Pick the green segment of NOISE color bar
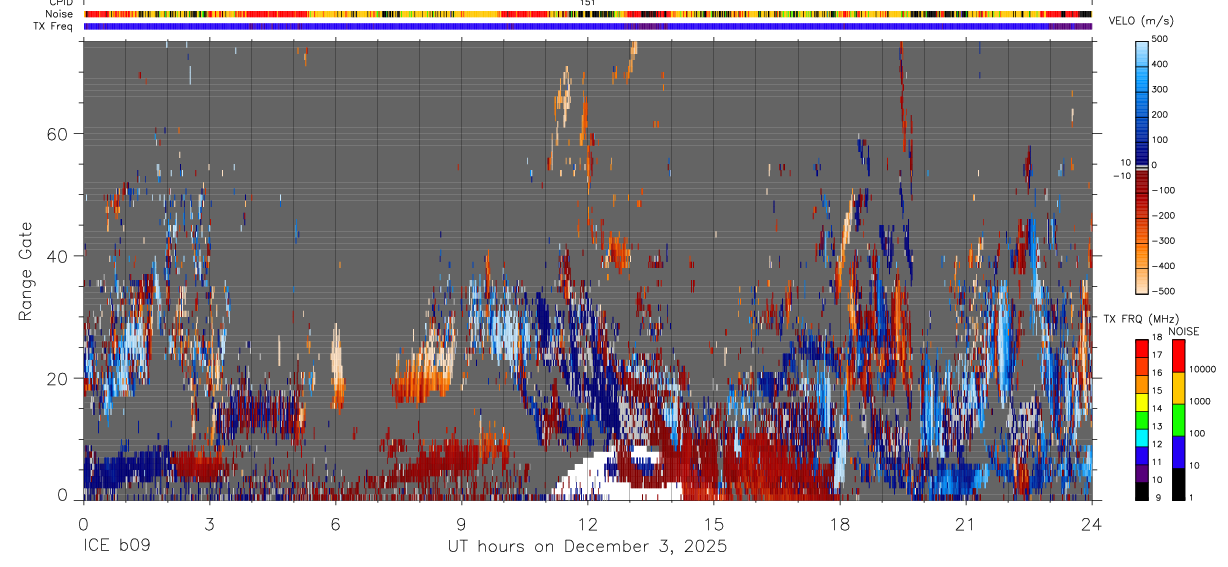 [x=1179, y=419]
